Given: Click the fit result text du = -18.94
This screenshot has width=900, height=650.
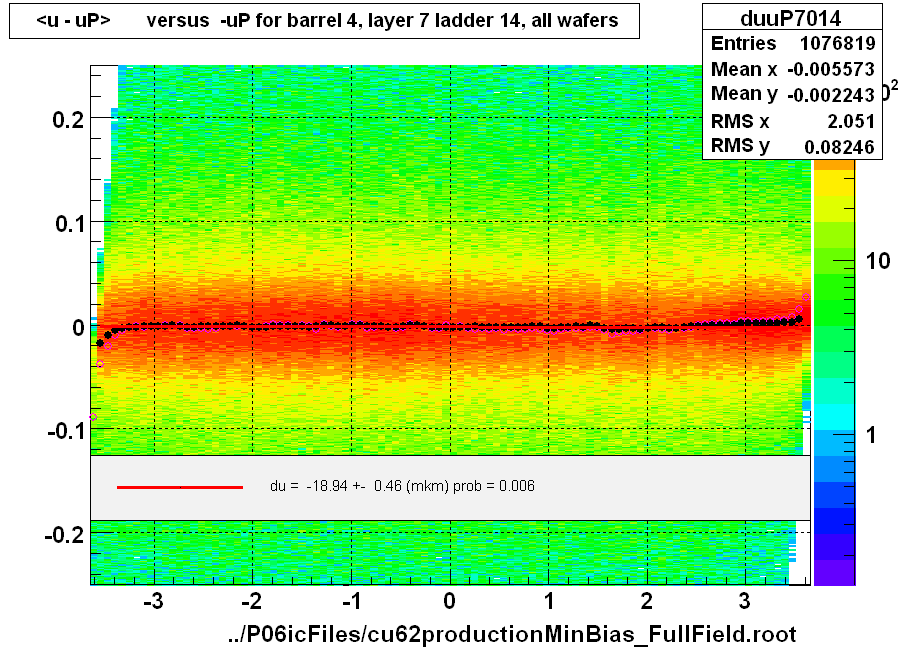Looking at the screenshot, I should click(402, 486).
